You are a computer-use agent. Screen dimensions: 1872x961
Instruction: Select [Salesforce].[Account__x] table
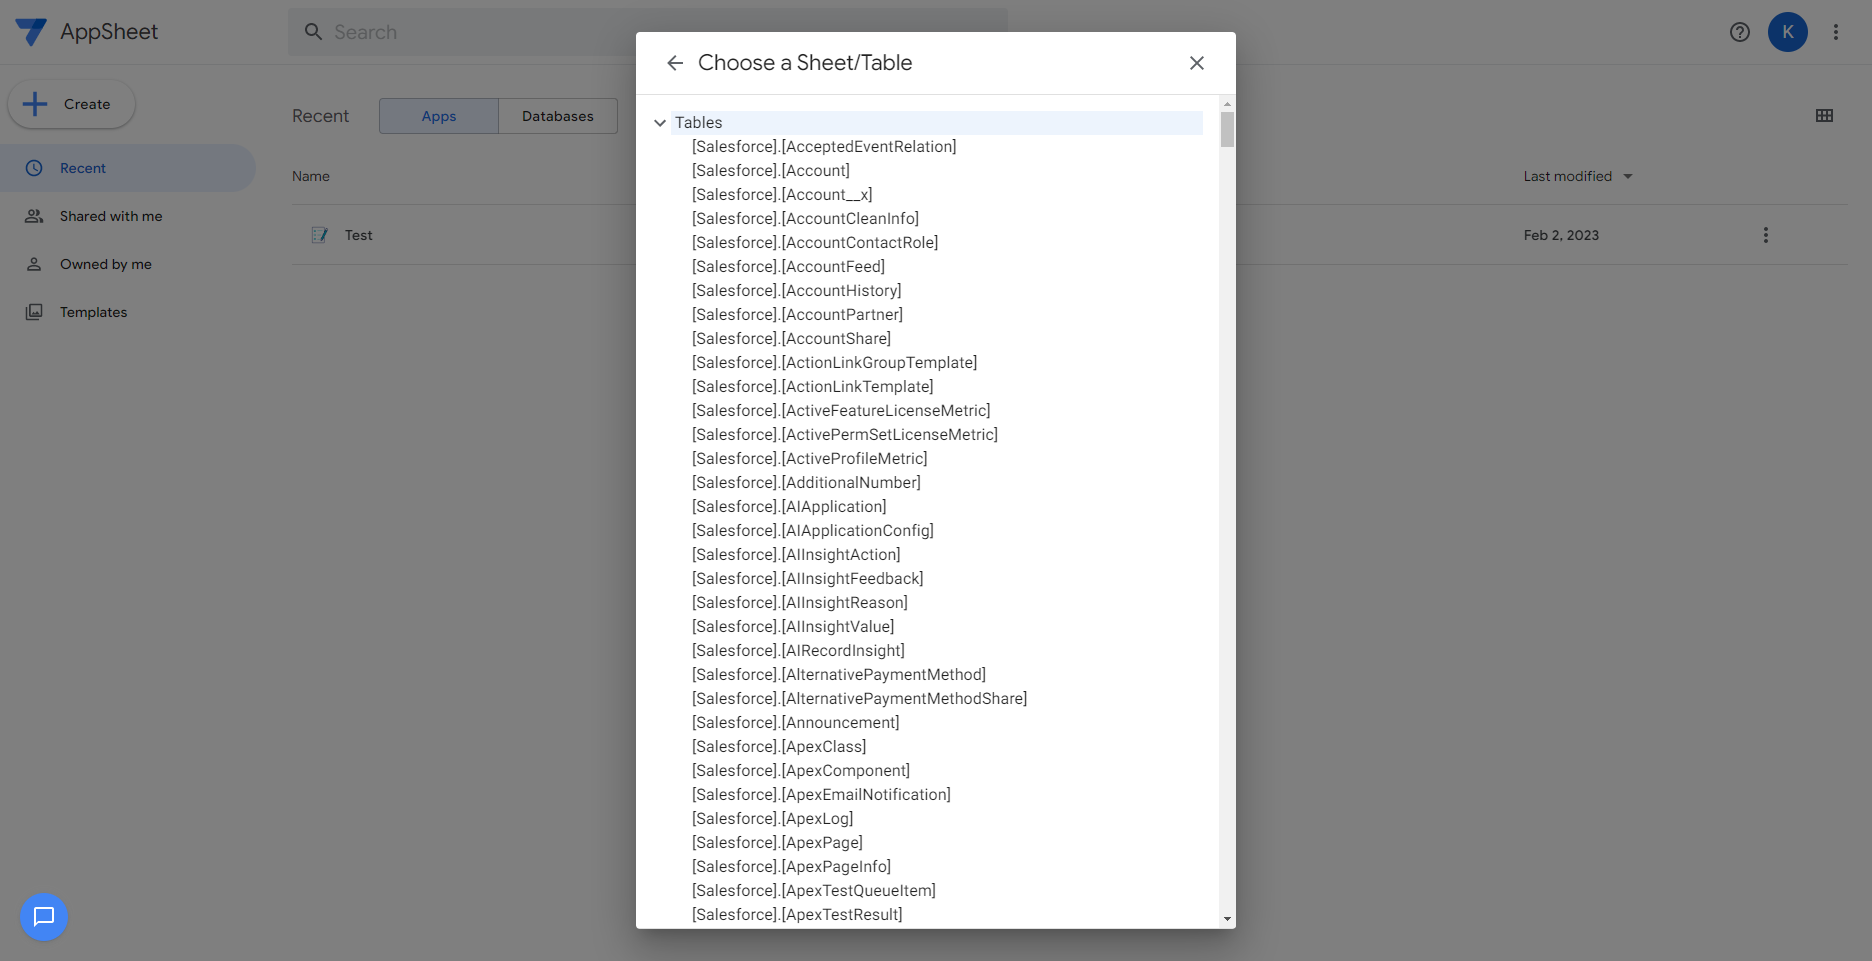[x=782, y=195]
